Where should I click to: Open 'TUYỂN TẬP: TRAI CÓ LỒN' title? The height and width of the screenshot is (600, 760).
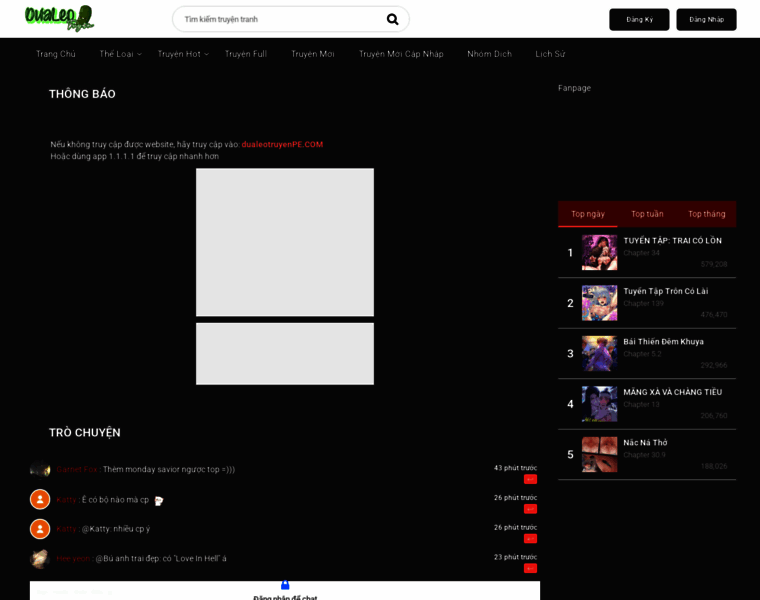pos(672,240)
